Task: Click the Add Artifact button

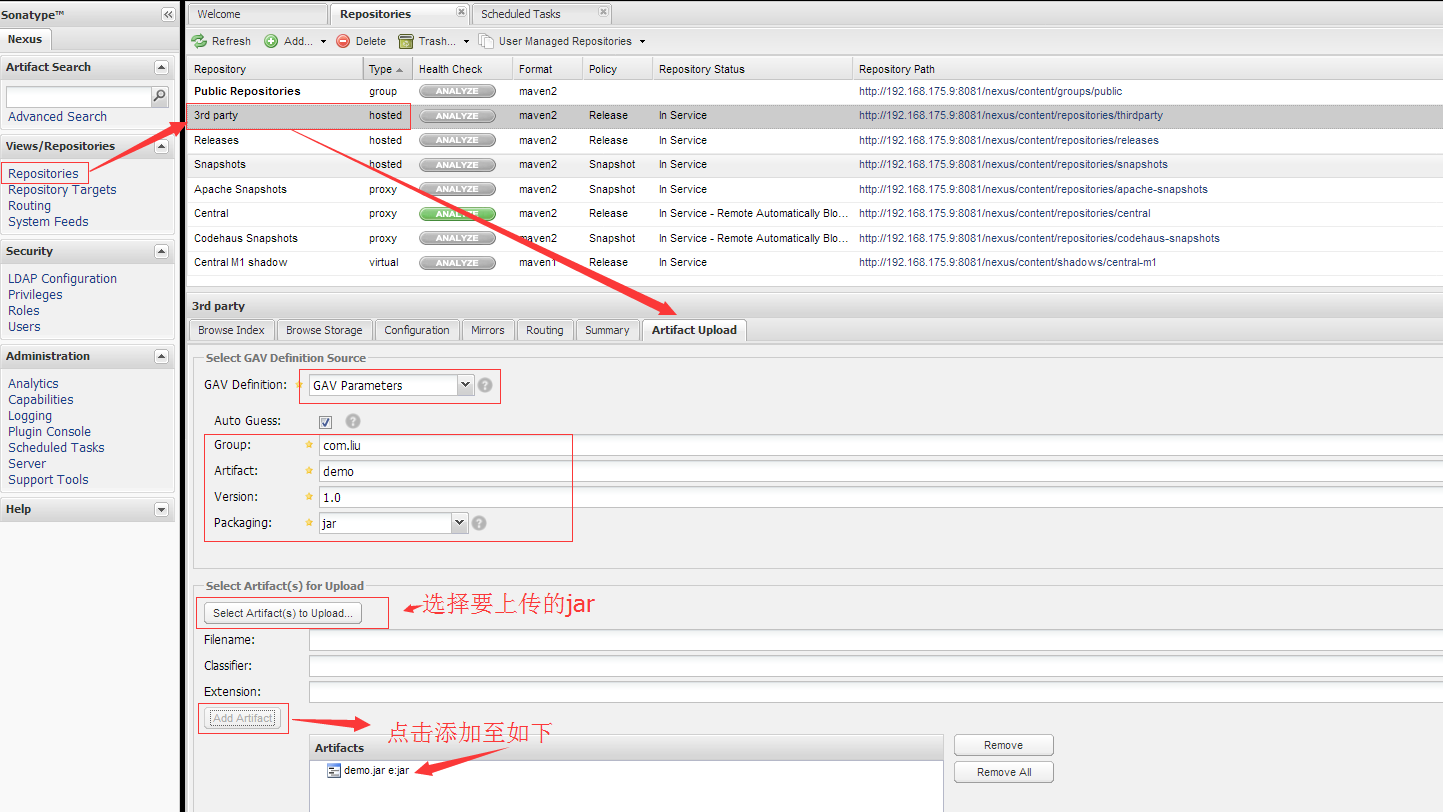Action: click(243, 718)
